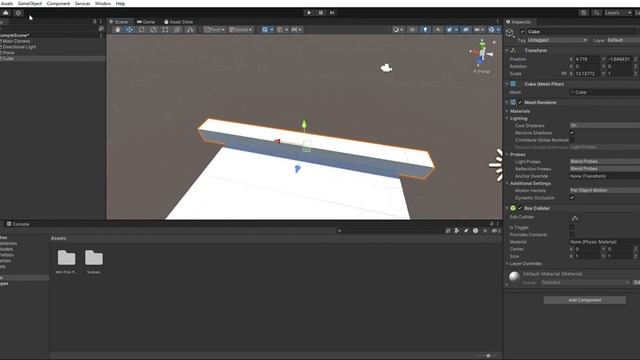Click the Edit Collider button icon
Screen dimensions: 640x360
click(x=575, y=218)
